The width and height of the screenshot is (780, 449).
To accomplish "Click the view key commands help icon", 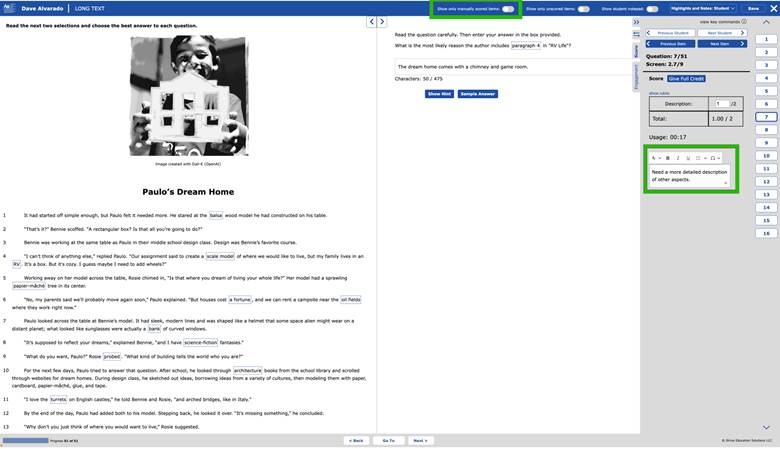I will pos(743,21).
